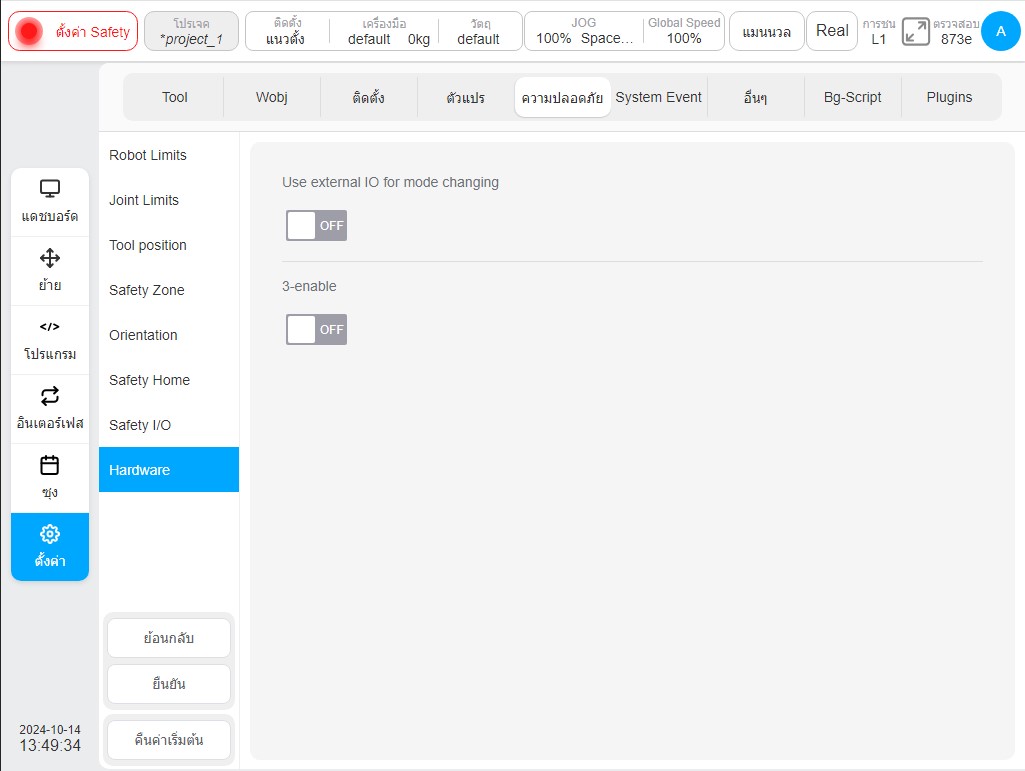The height and width of the screenshot is (771, 1025).
Task: Click the ย้อนกลับ button
Action: pos(169,638)
